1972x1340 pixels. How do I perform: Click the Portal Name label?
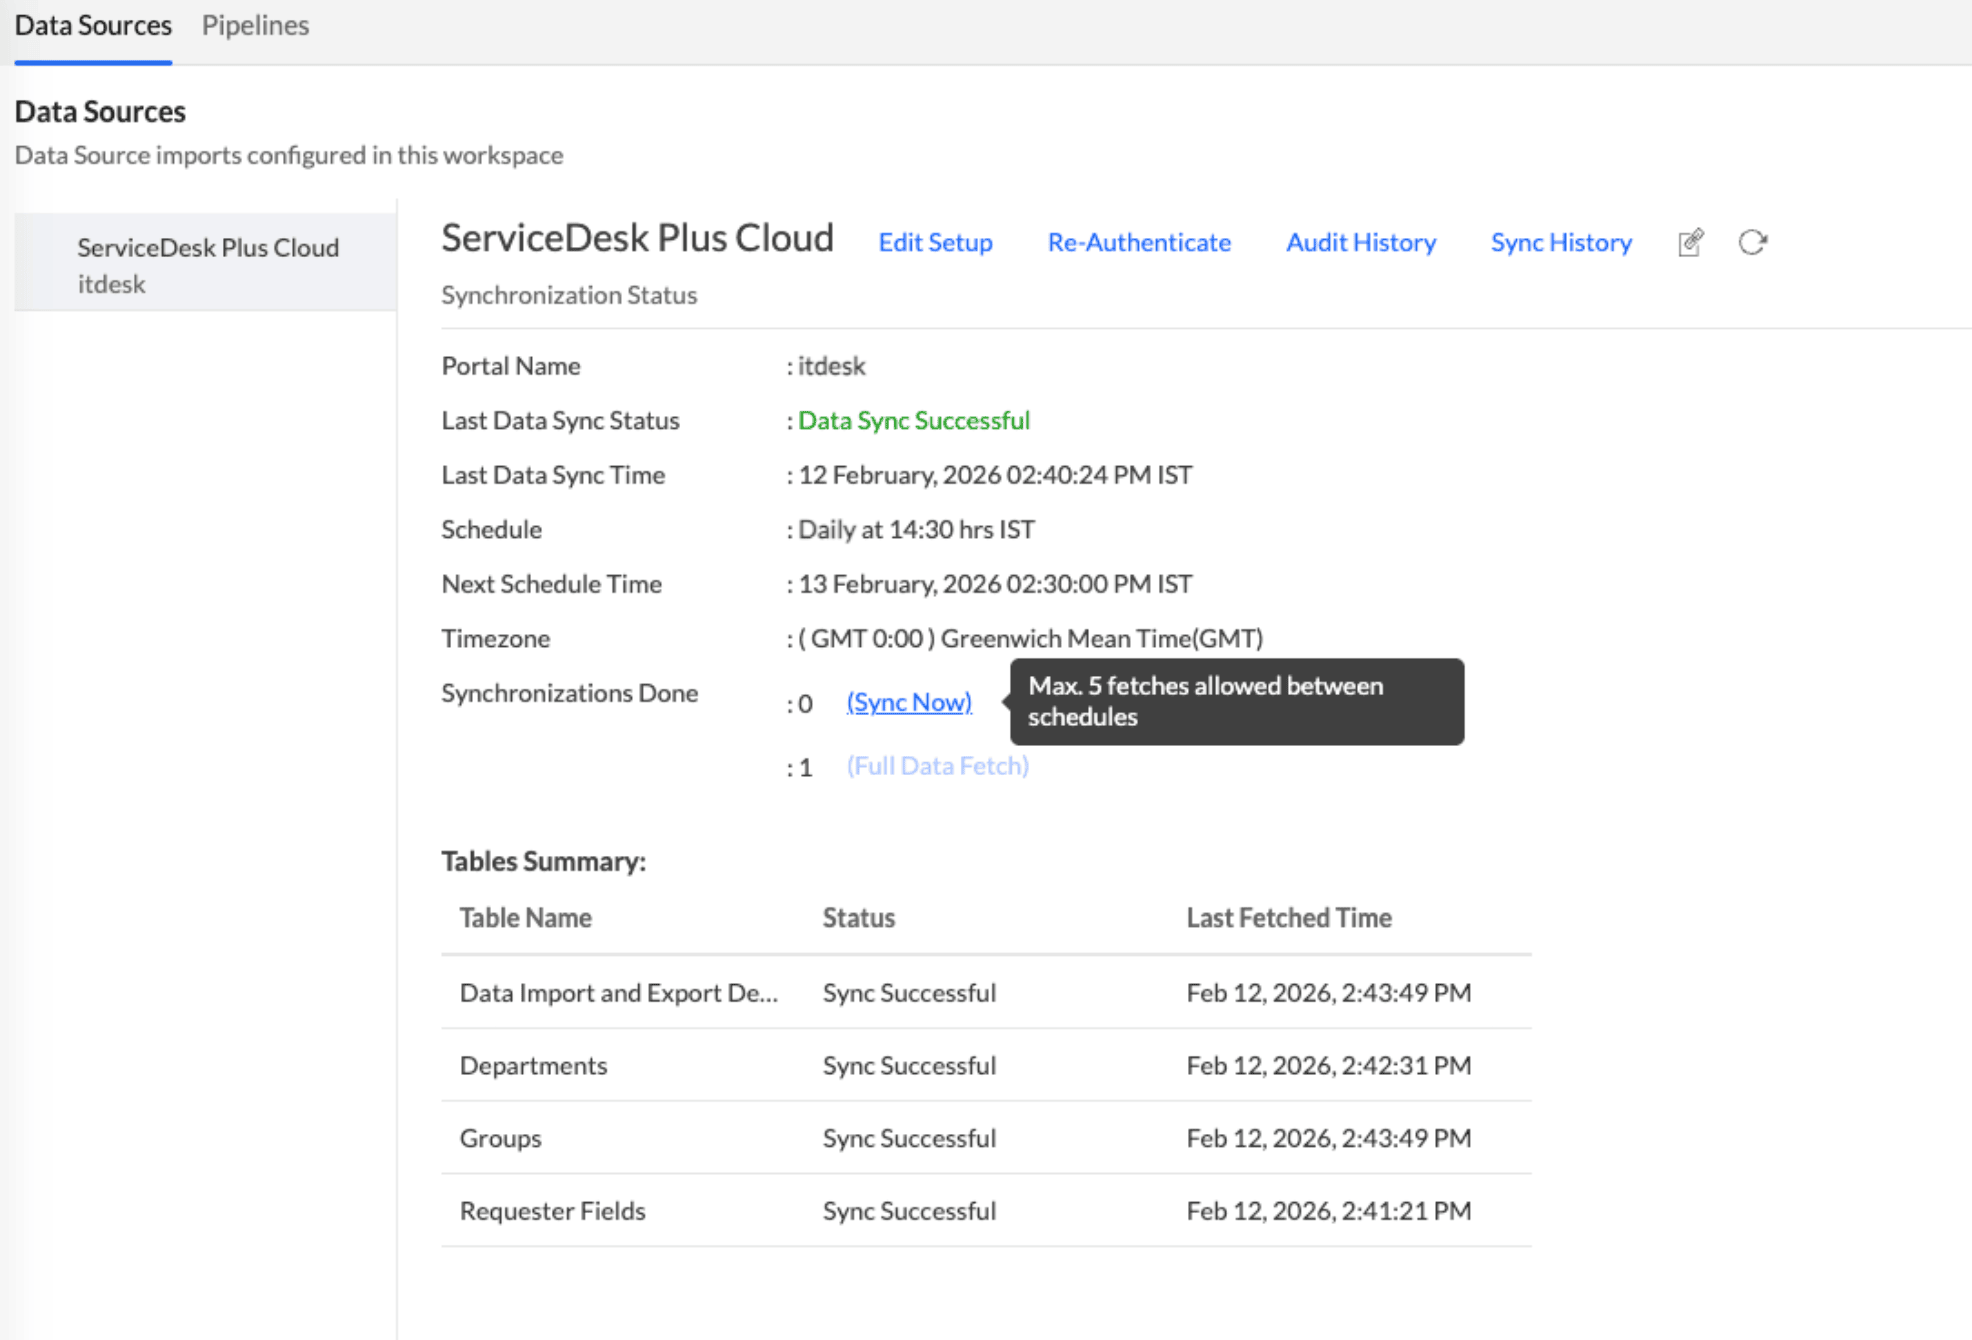pyautogui.click(x=510, y=366)
